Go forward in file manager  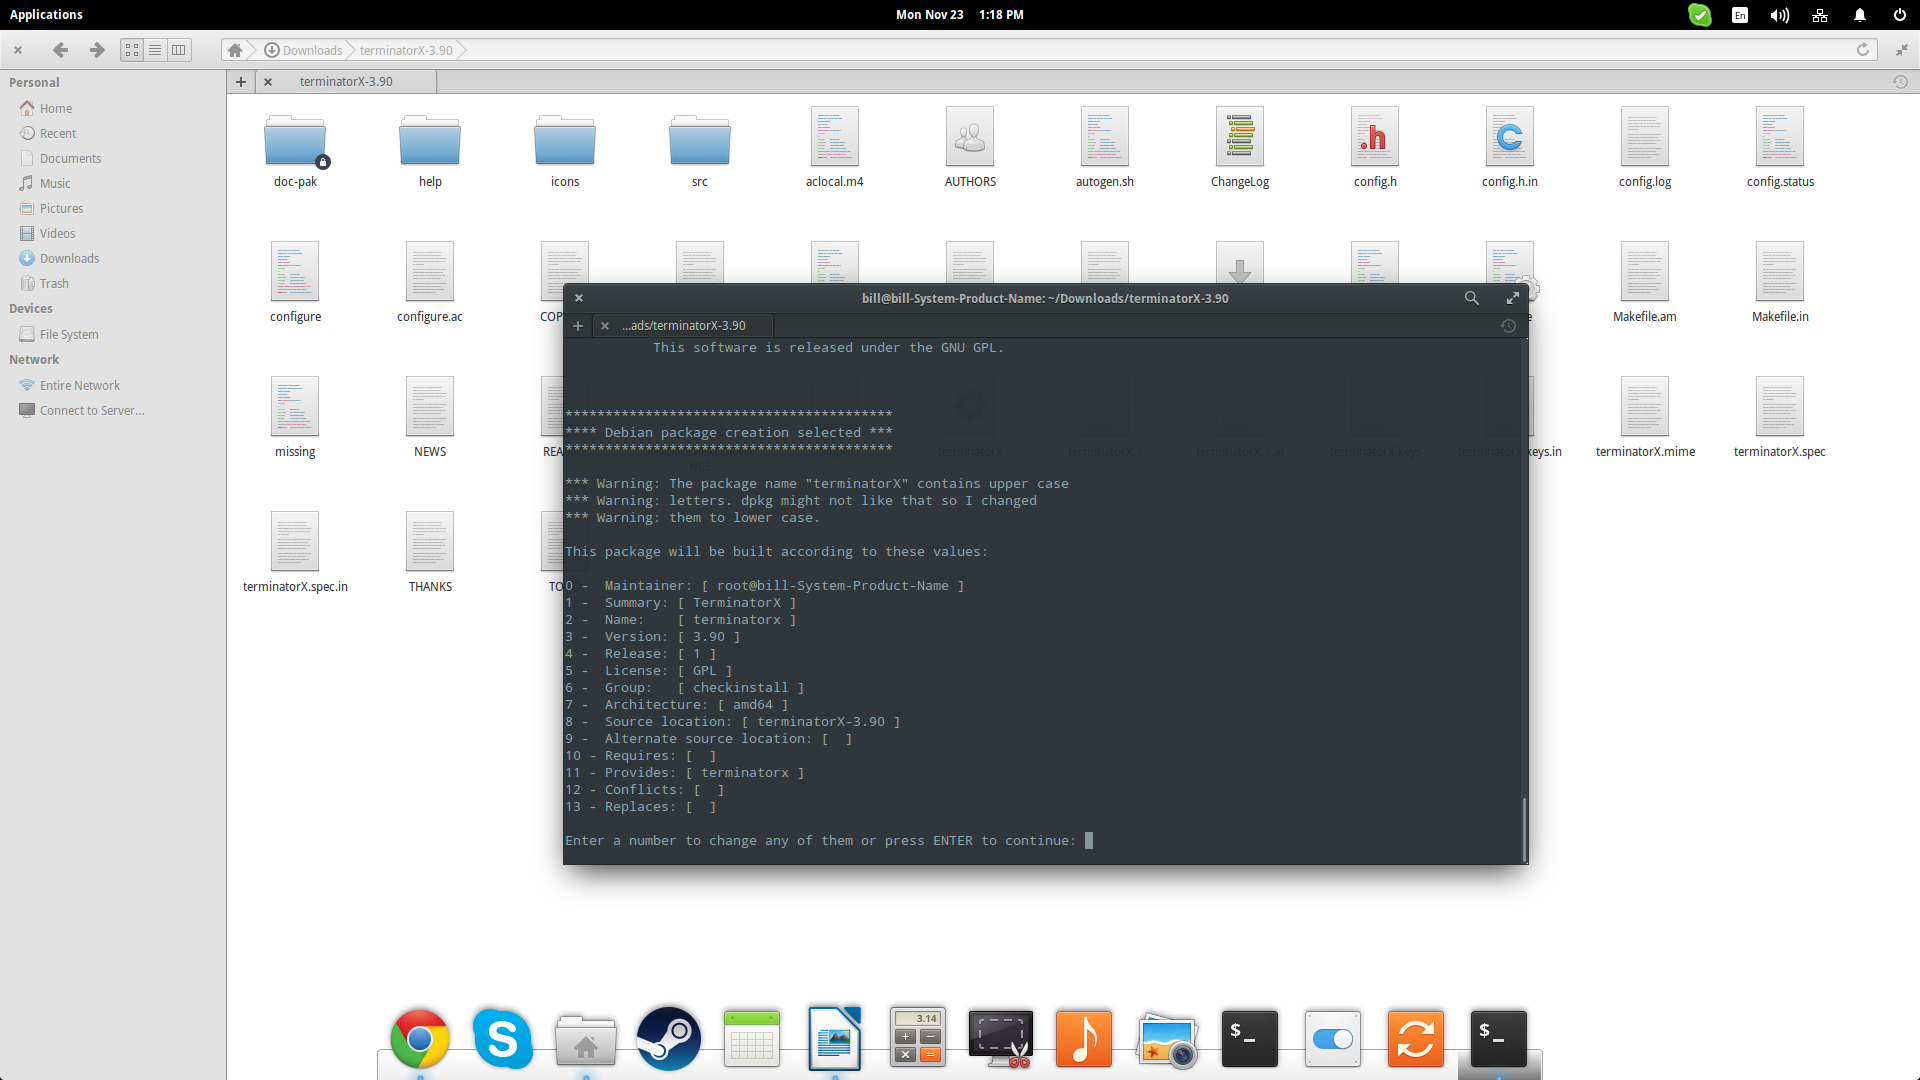[97, 50]
